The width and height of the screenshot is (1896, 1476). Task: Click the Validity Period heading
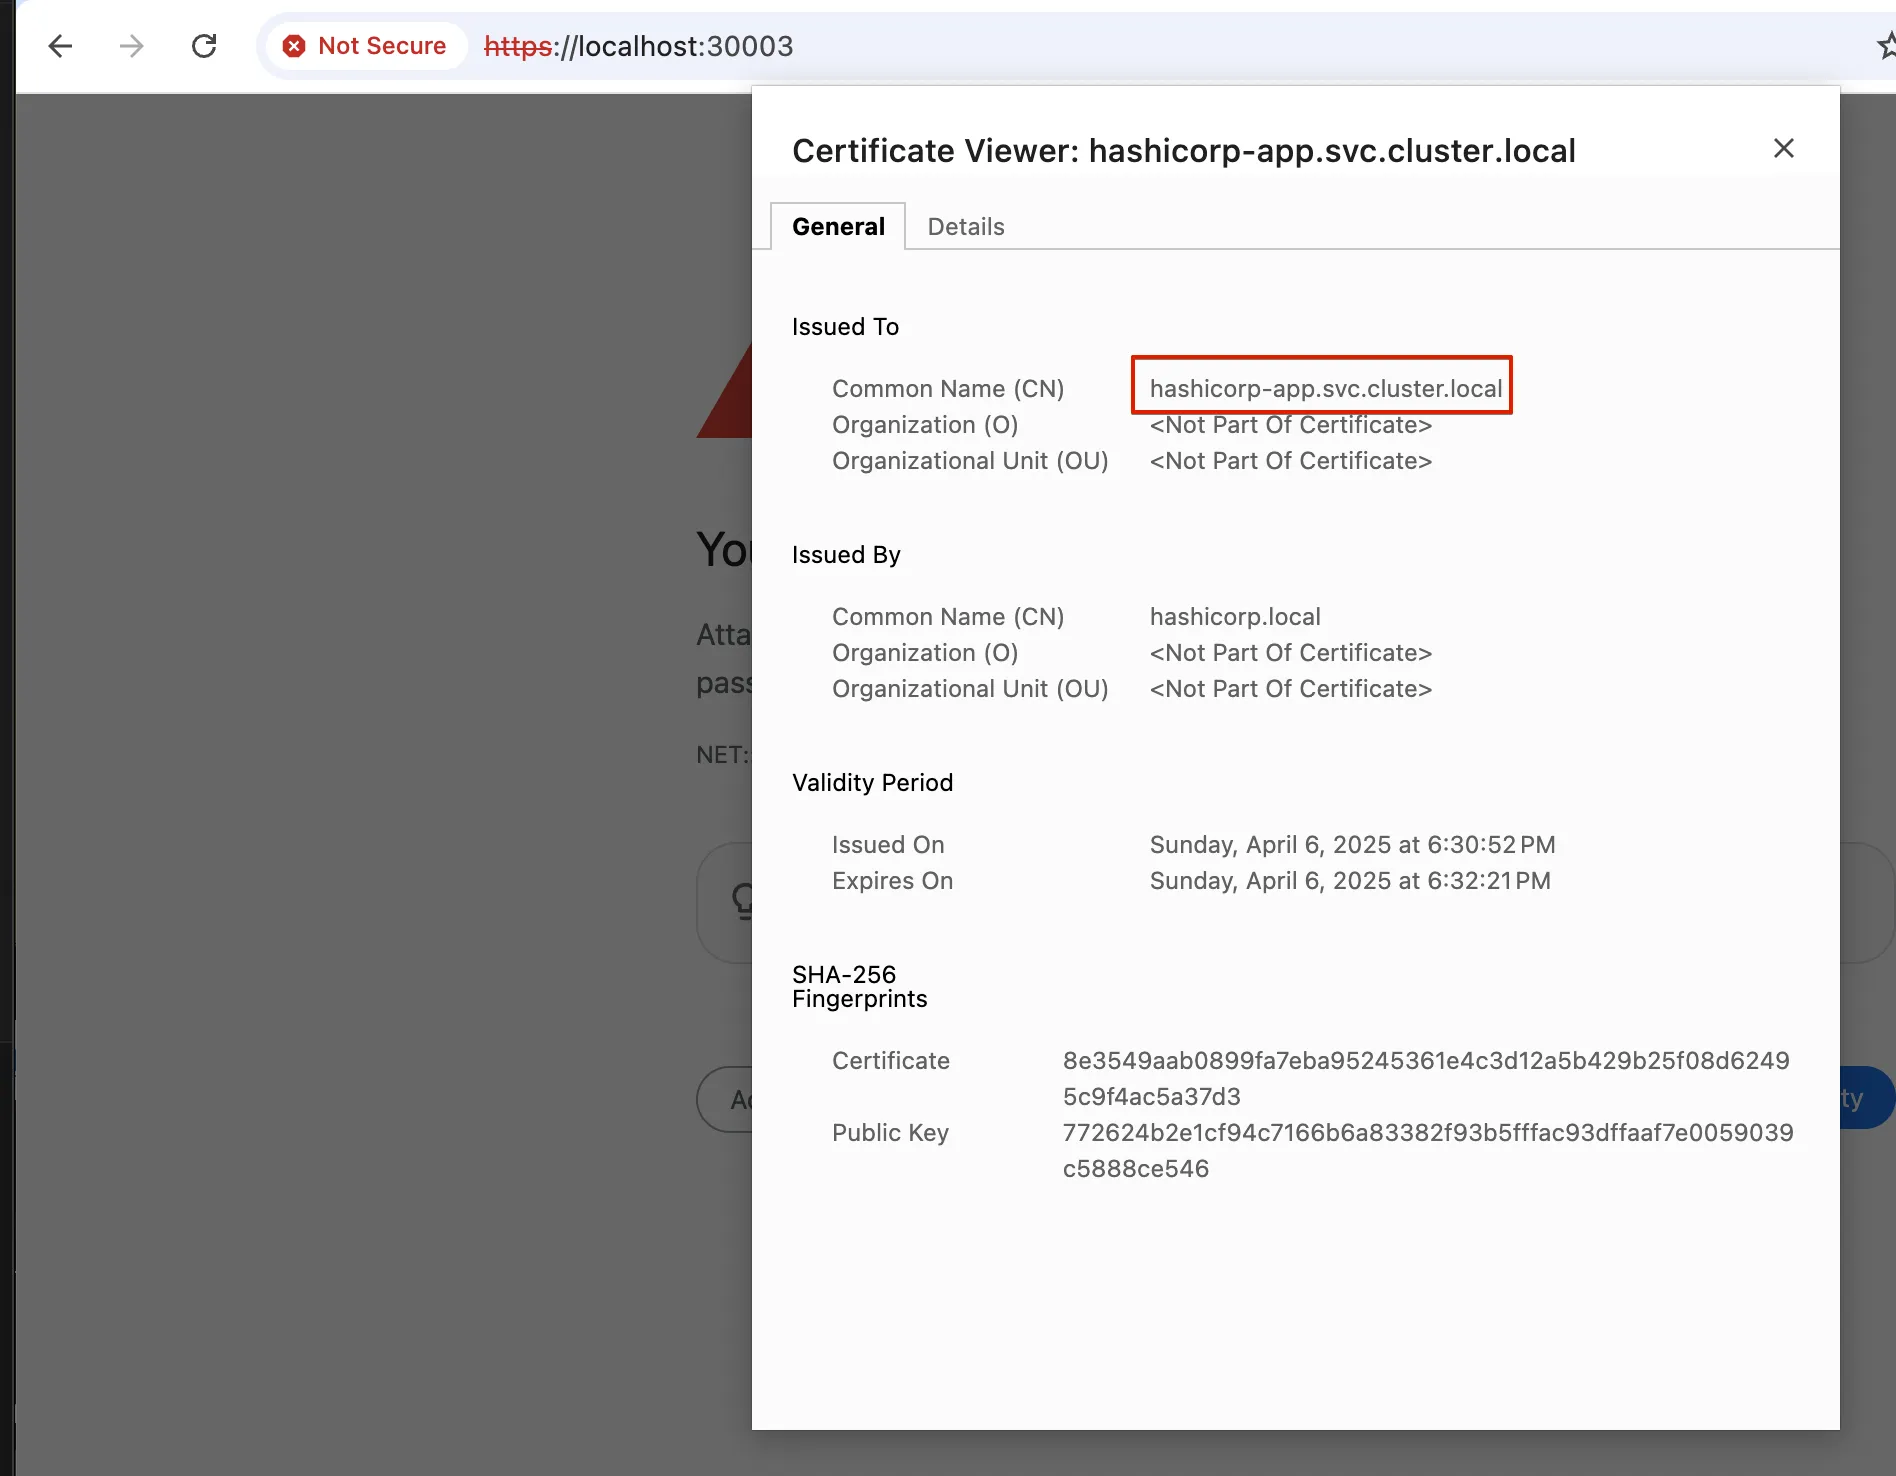(x=872, y=783)
